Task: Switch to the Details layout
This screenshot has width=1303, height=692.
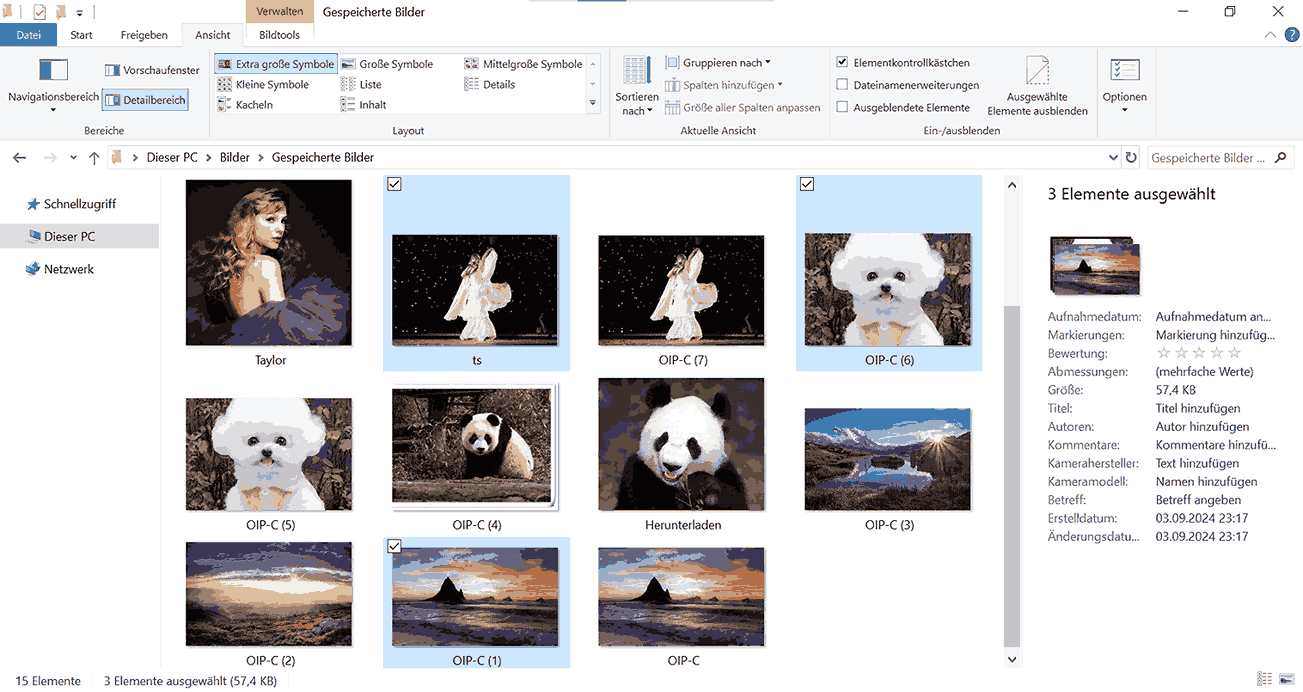Action: 498,84
